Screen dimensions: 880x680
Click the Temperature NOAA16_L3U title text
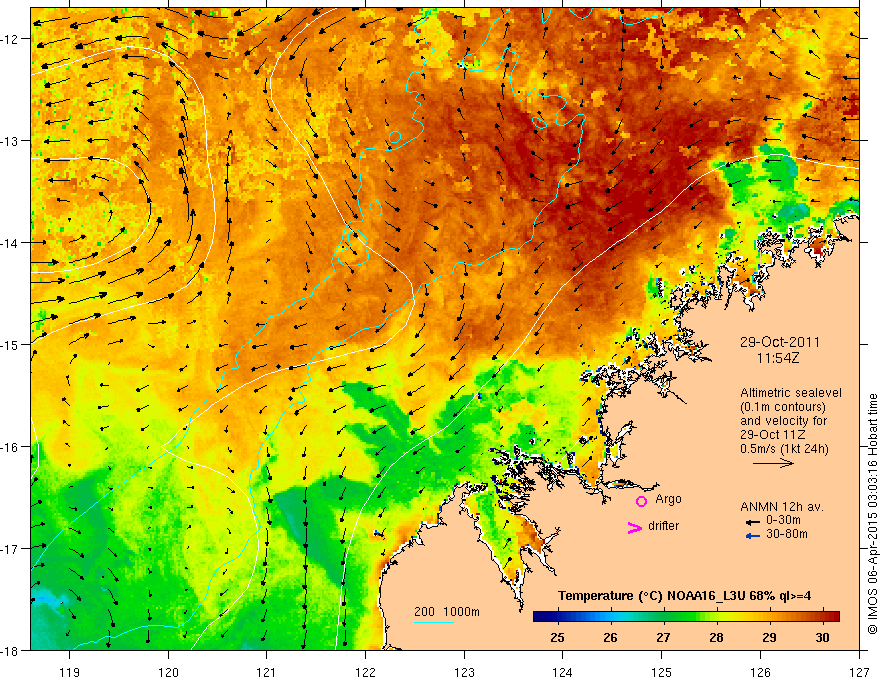(x=684, y=596)
